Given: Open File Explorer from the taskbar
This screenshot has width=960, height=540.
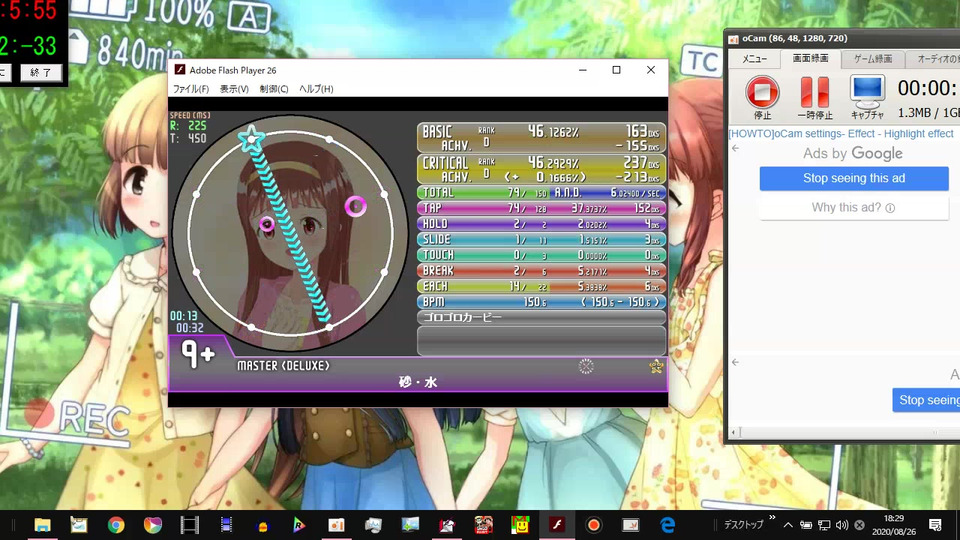Looking at the screenshot, I should click(42, 525).
